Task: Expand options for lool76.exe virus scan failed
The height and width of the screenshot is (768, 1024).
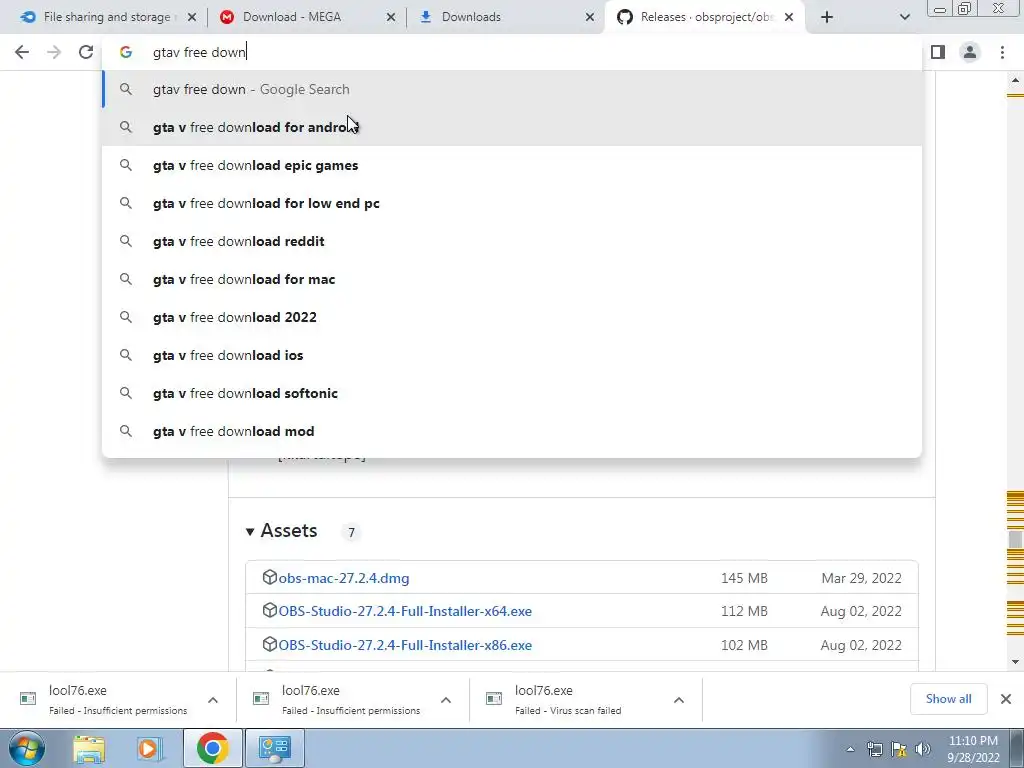Action: coord(679,699)
